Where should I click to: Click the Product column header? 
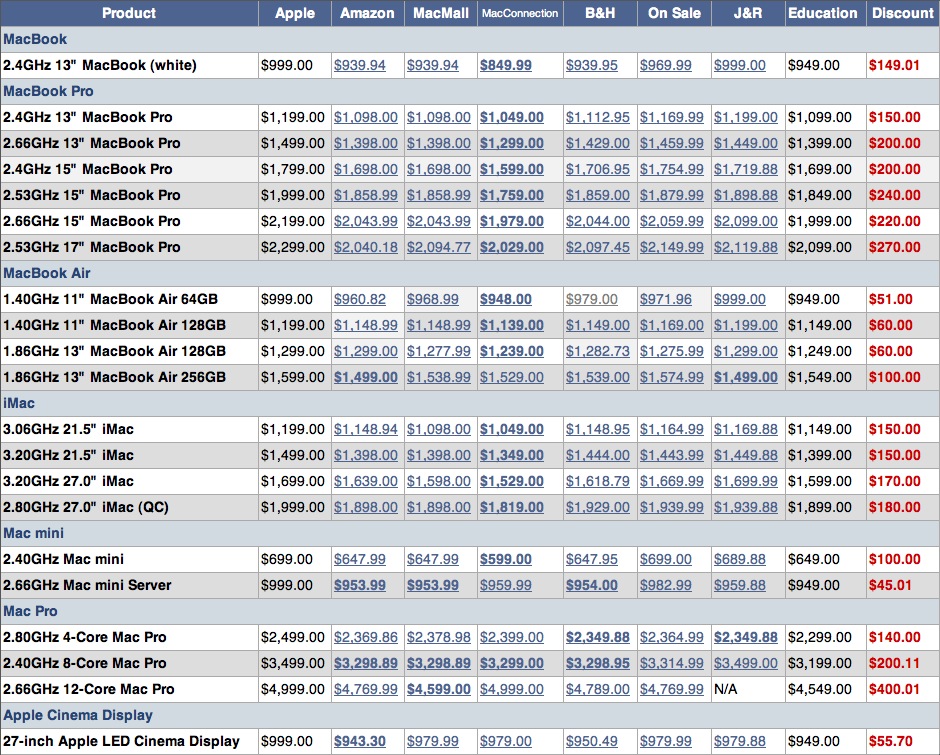[129, 13]
